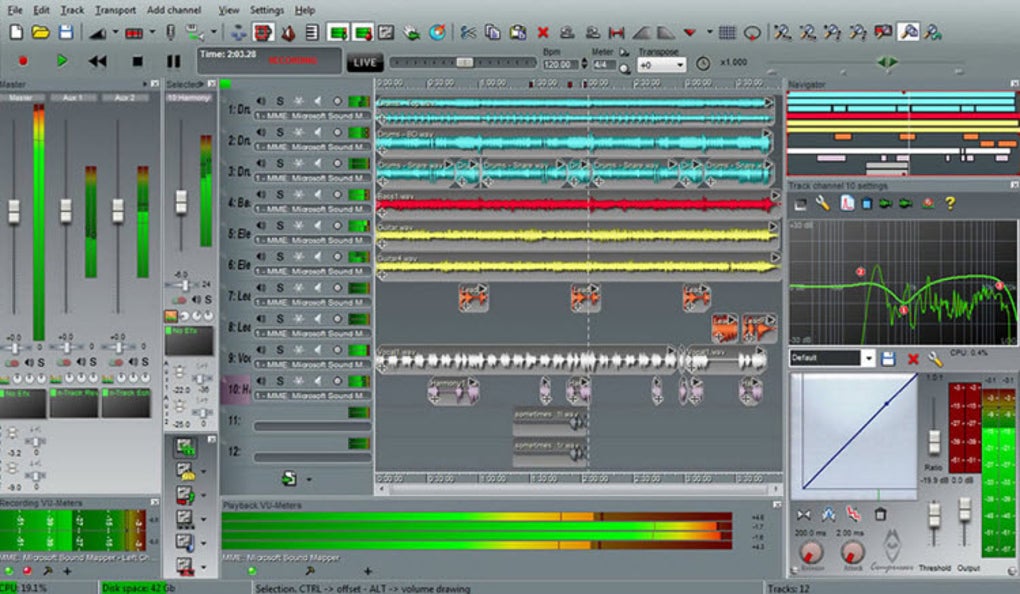Click the Bpm 120.00 field
The height and width of the screenshot is (594, 1020).
click(x=560, y=64)
